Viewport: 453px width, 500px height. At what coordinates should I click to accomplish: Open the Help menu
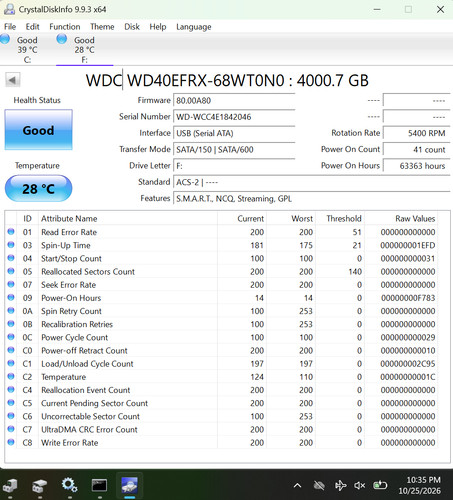(158, 27)
